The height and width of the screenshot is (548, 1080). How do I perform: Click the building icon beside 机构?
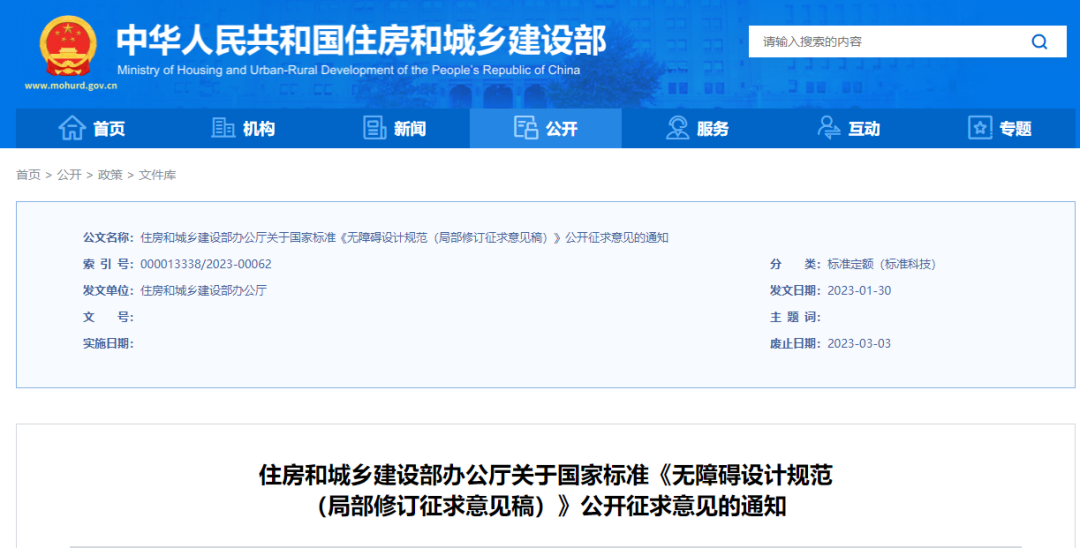tap(222, 128)
